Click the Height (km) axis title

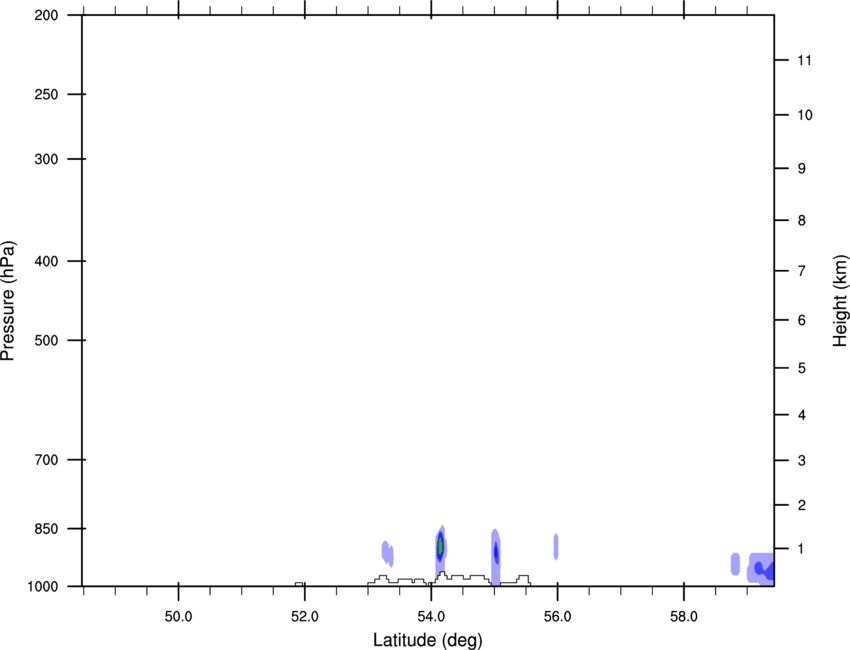click(x=840, y=300)
